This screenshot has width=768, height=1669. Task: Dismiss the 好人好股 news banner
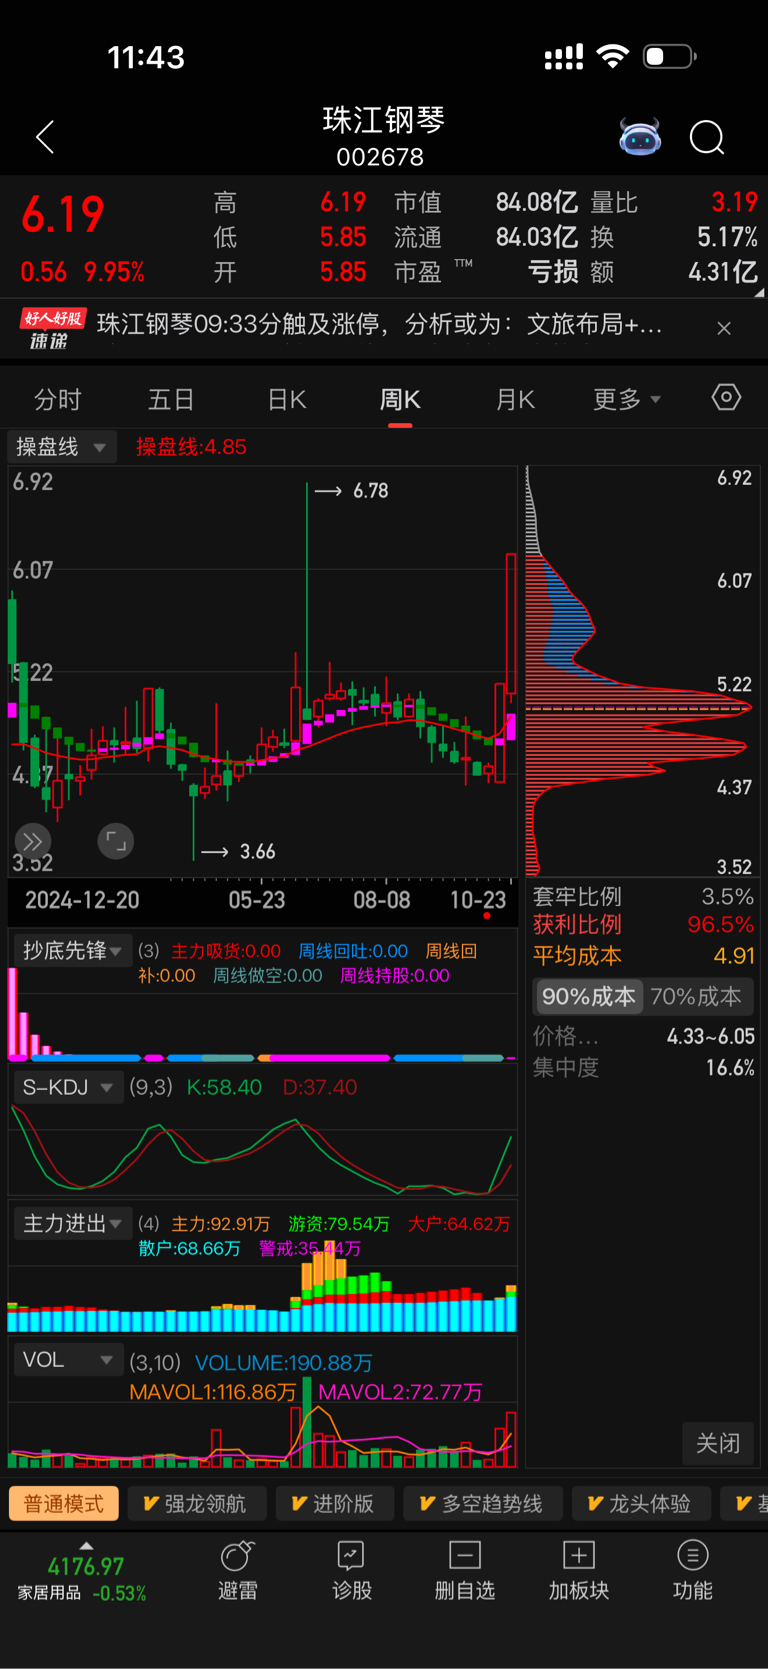724,328
